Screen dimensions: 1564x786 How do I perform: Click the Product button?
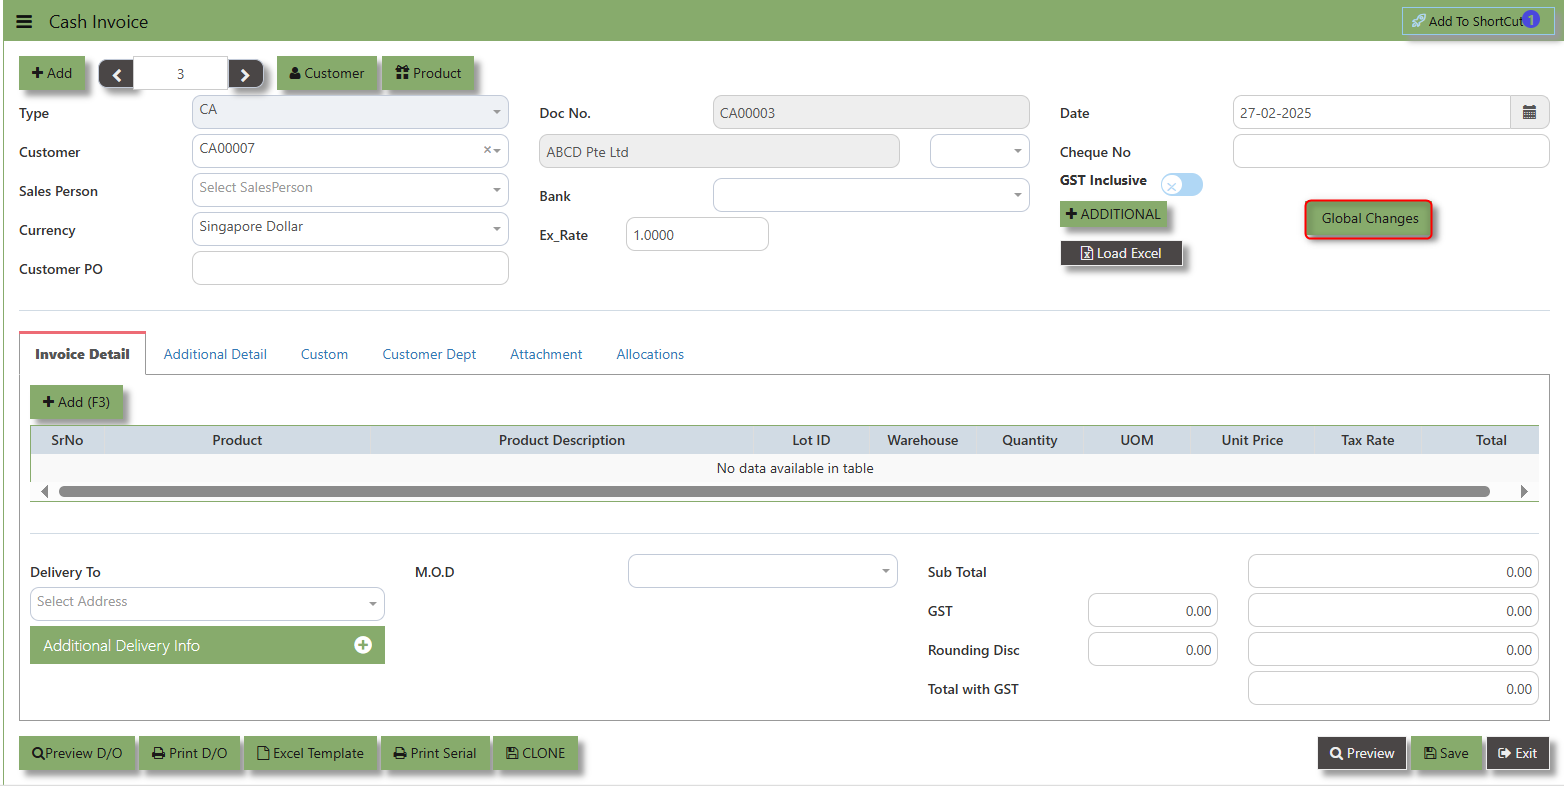[x=428, y=73]
